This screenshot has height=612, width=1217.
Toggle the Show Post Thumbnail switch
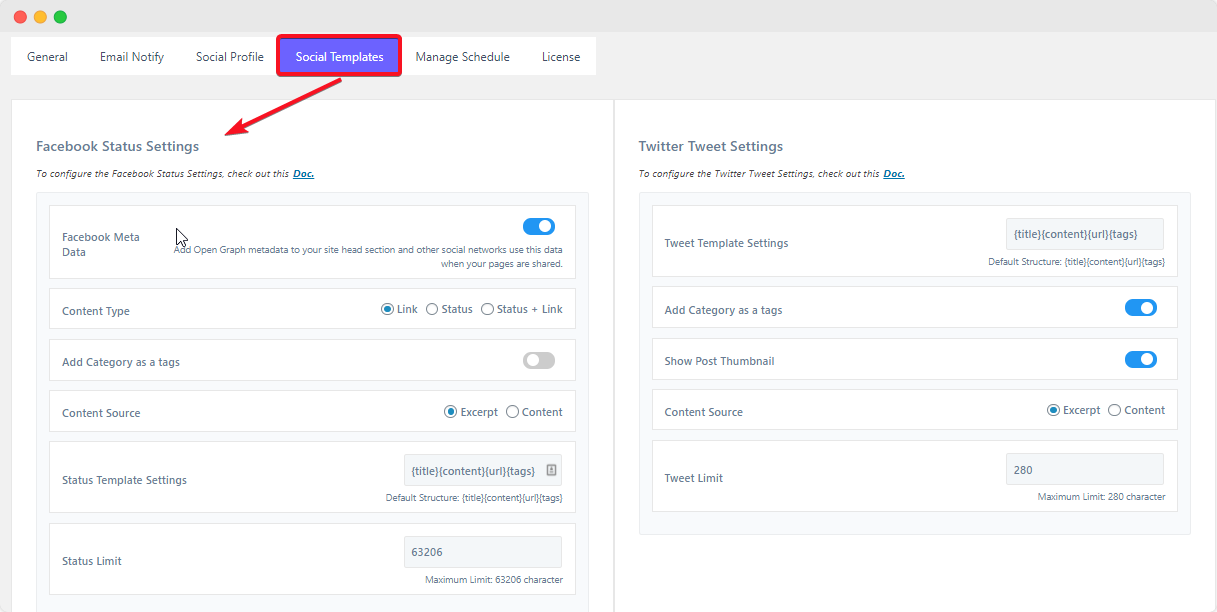click(1141, 359)
